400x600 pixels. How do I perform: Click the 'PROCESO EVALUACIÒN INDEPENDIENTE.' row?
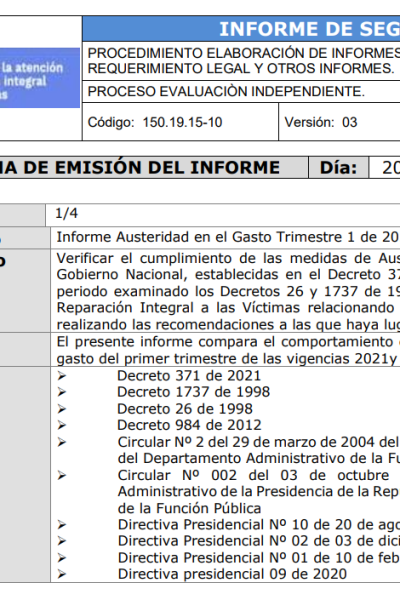tap(241, 91)
